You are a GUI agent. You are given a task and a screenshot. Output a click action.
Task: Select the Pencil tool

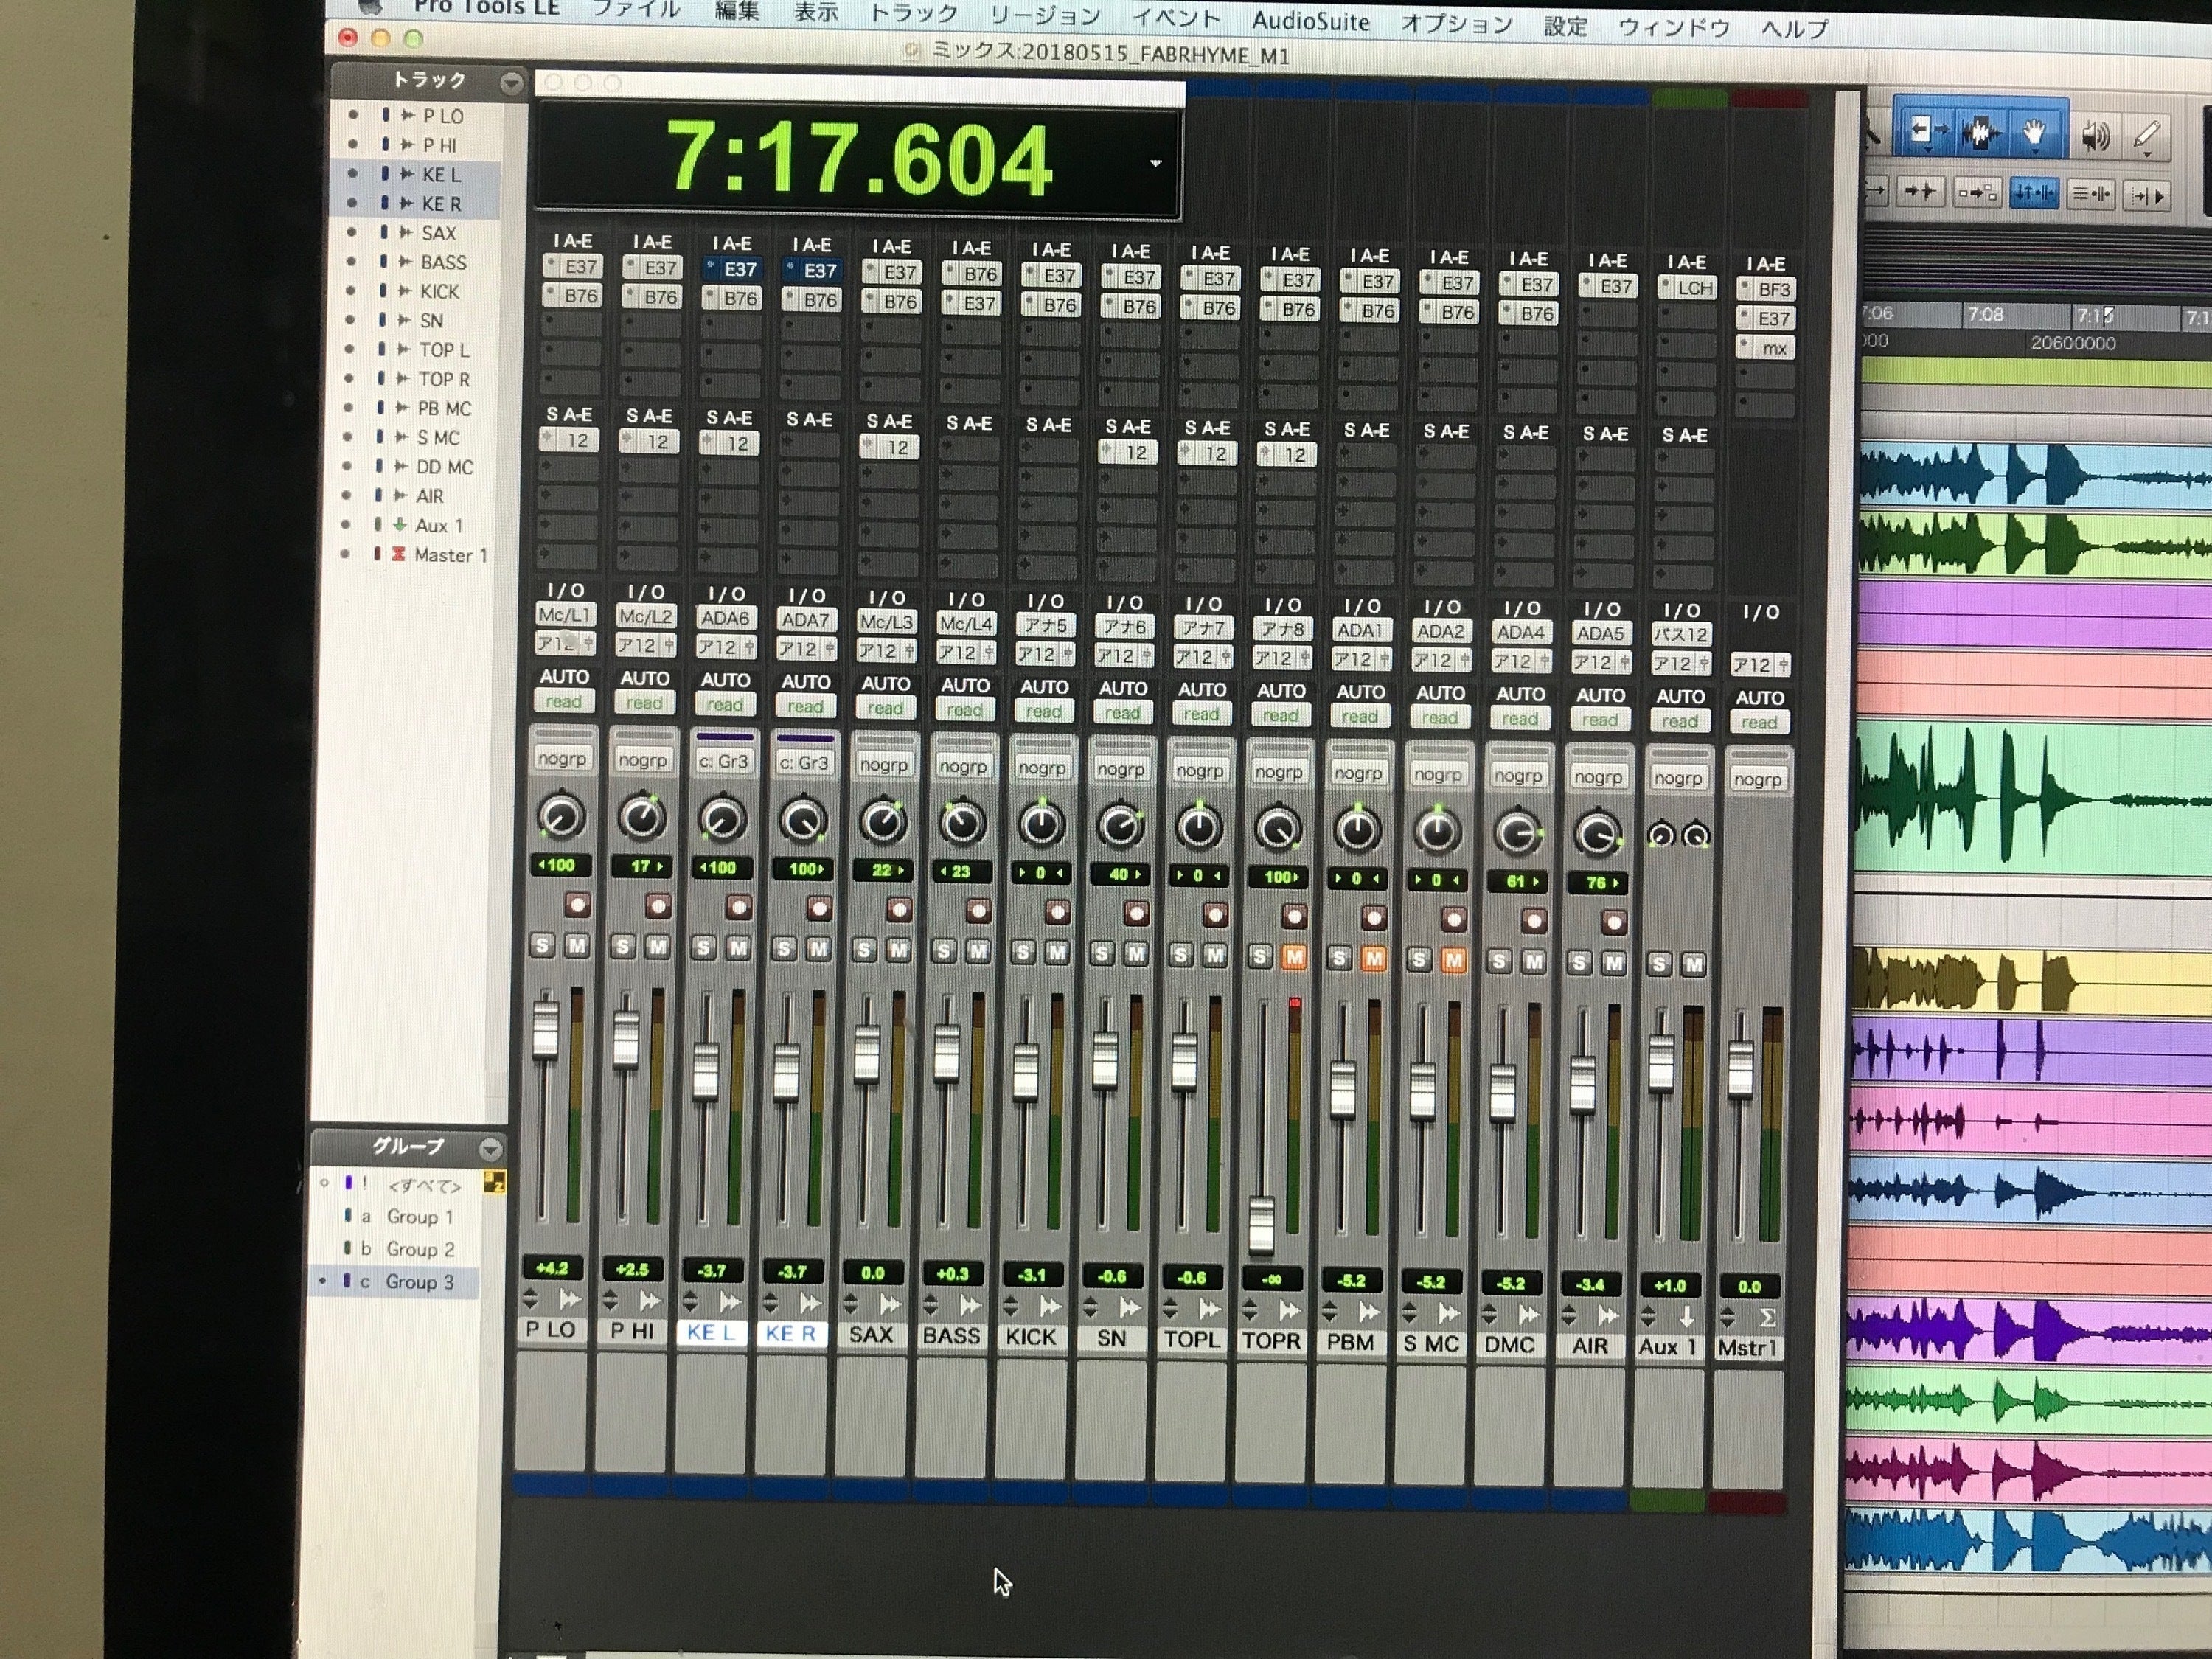pos(2148,135)
